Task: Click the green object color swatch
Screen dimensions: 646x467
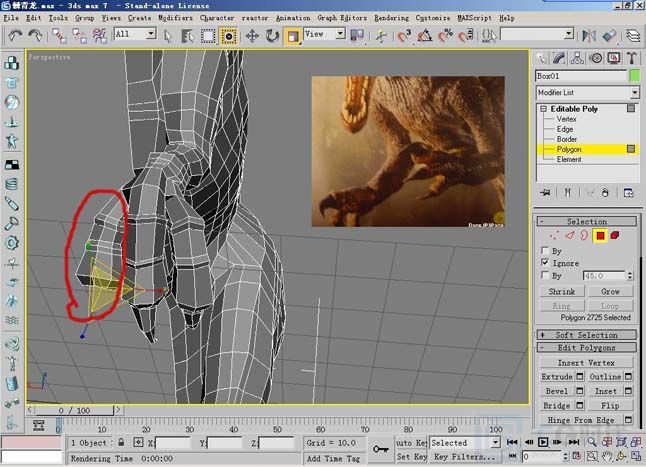Action: coord(635,76)
